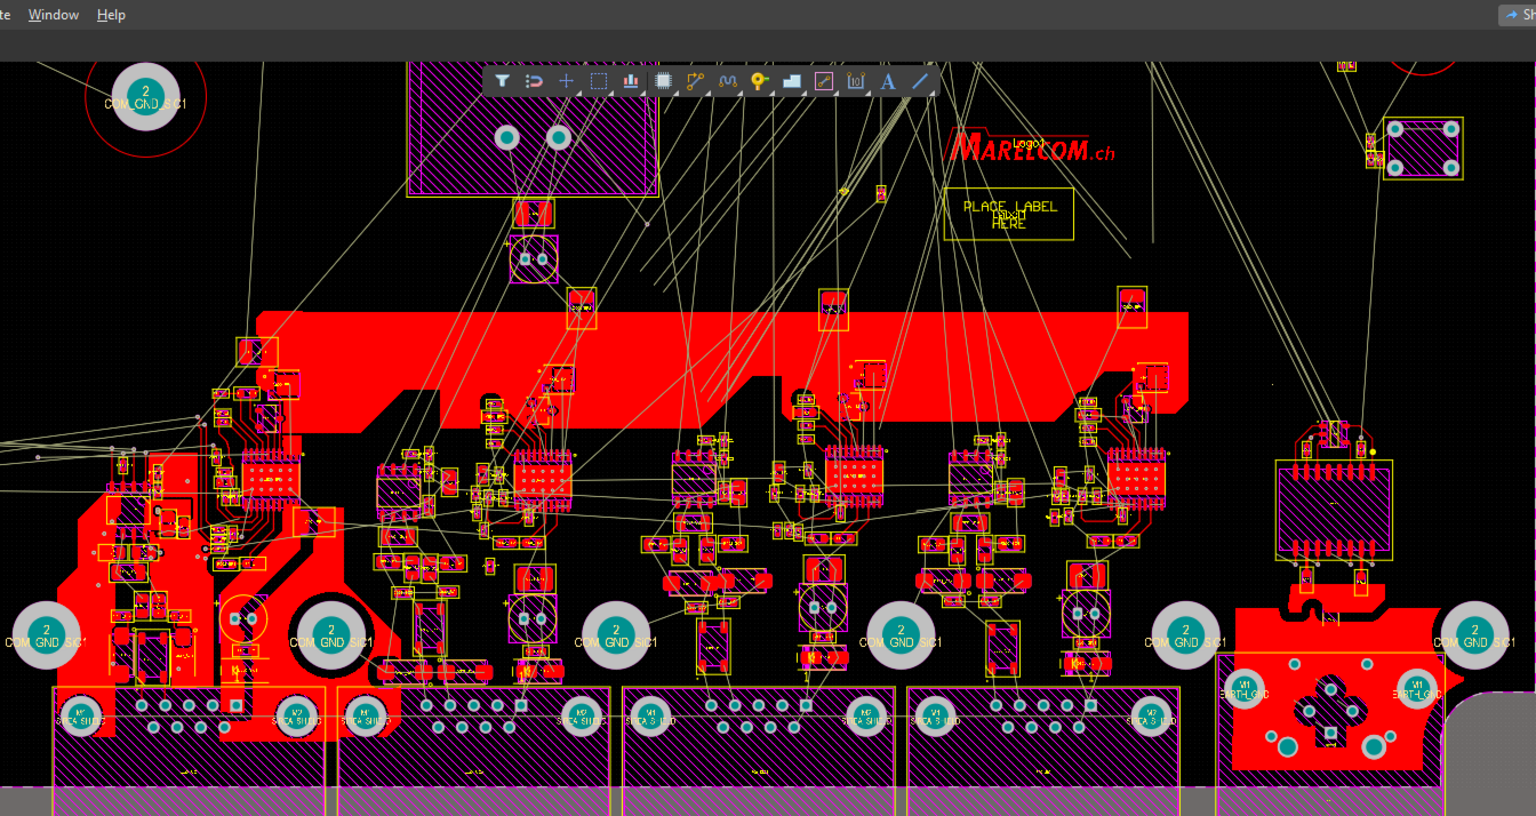The image size is (1536, 816).
Task: Open the Window menu
Action: point(53,15)
